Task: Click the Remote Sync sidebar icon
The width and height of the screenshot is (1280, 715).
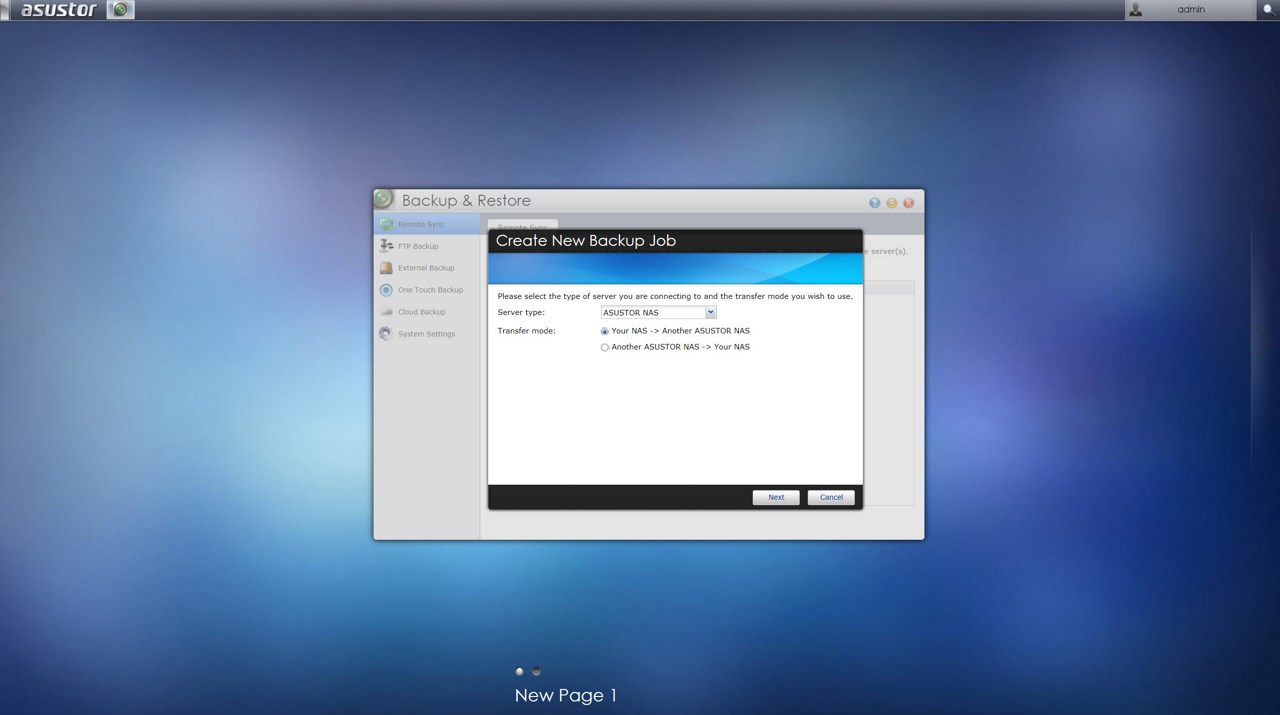Action: click(x=386, y=224)
